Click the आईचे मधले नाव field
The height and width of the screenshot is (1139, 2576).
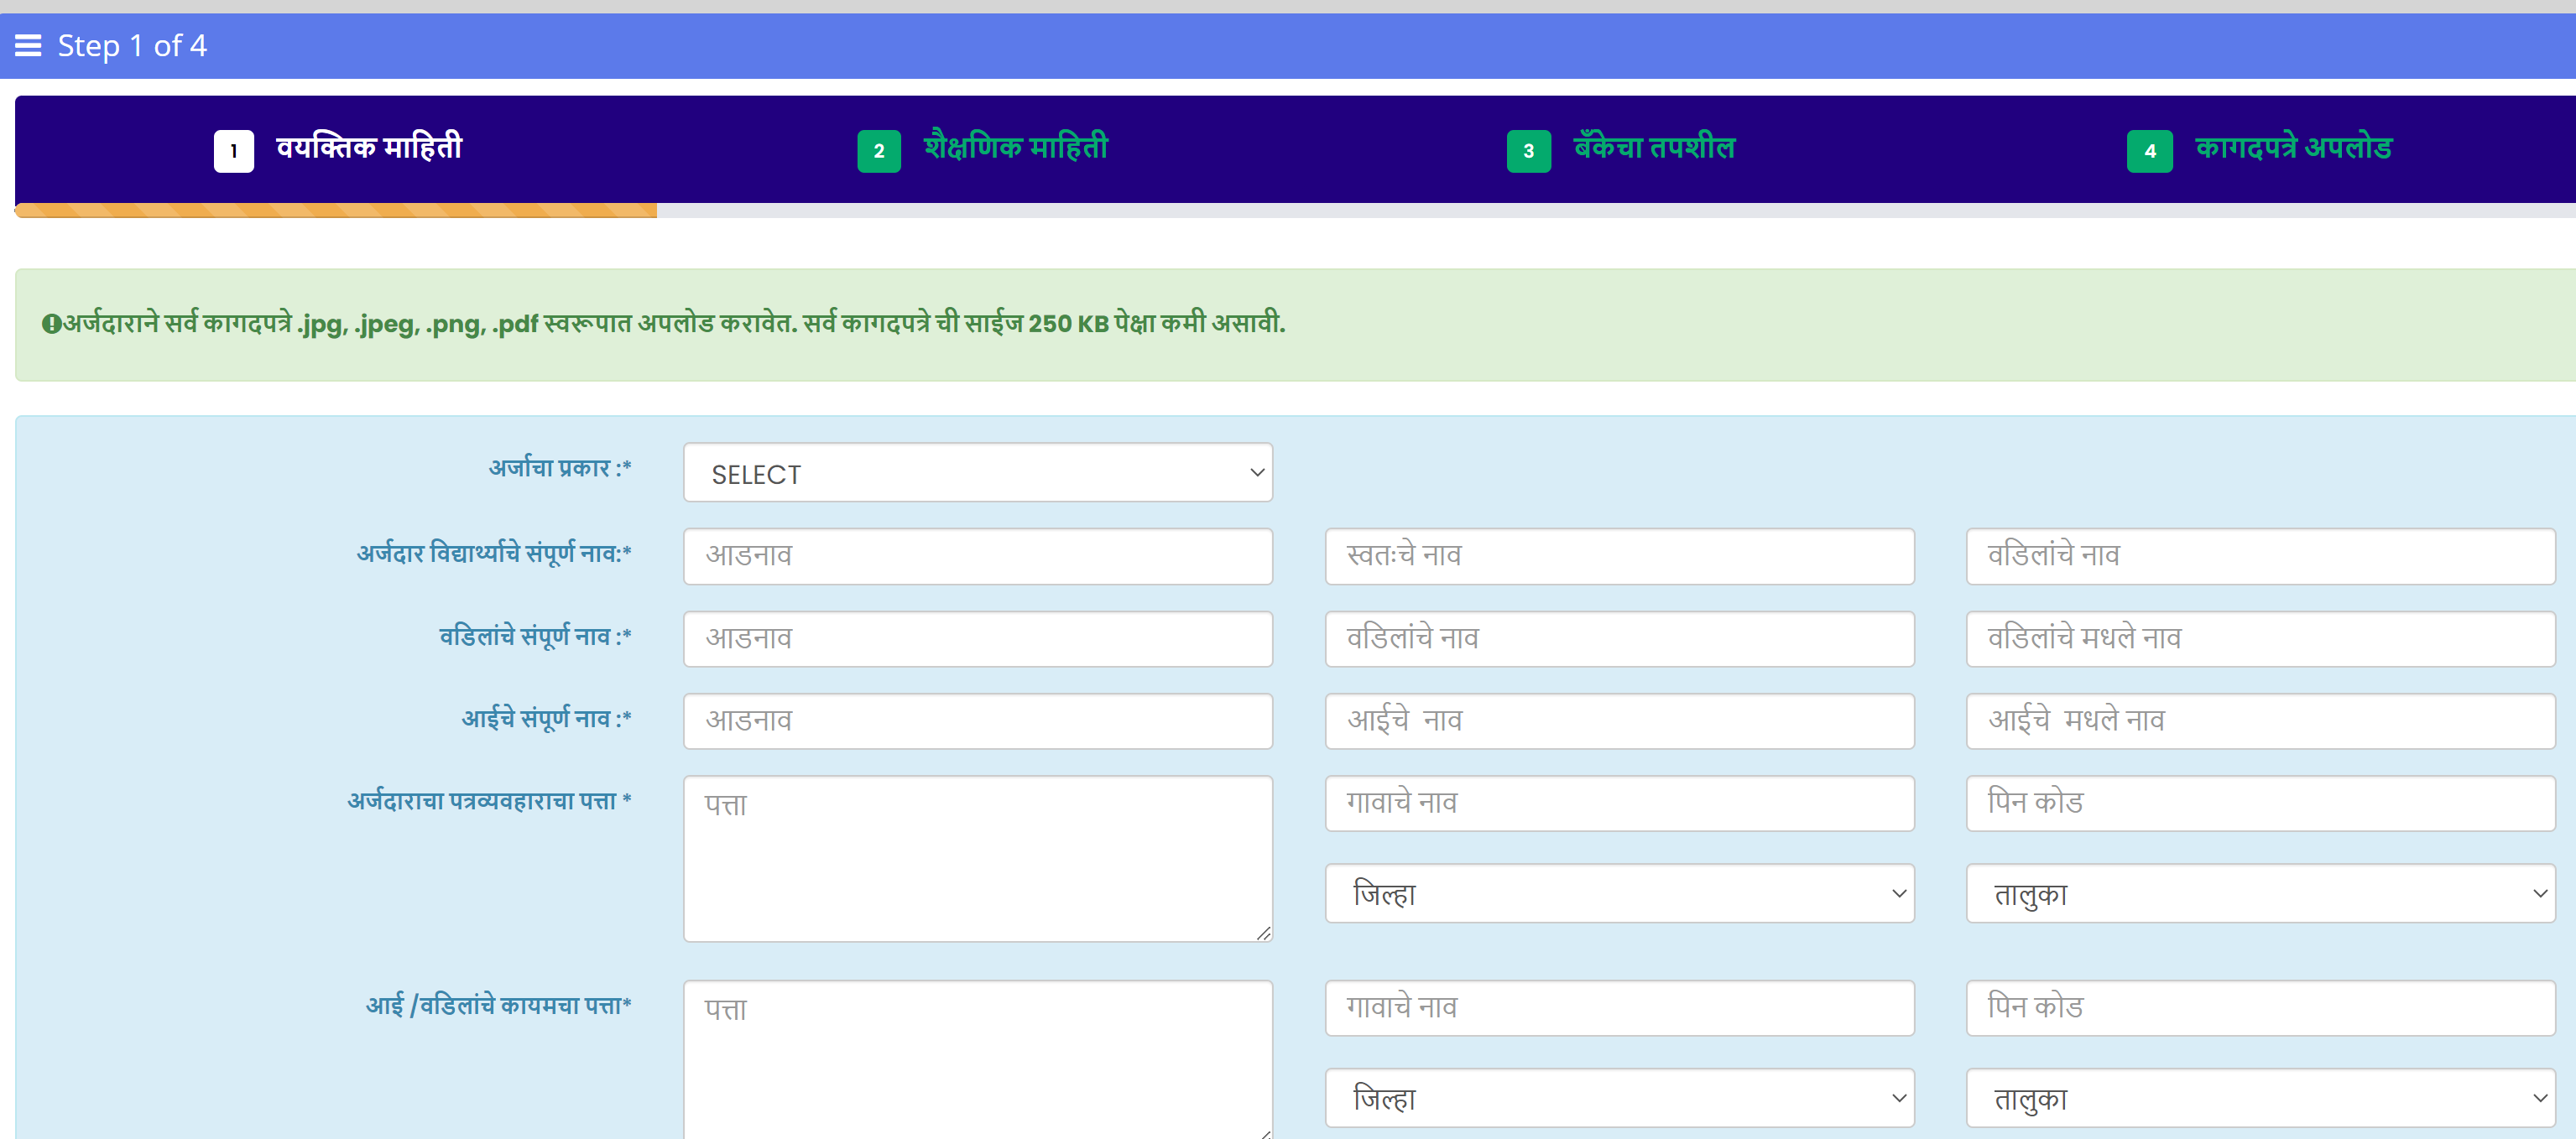pos(2260,721)
